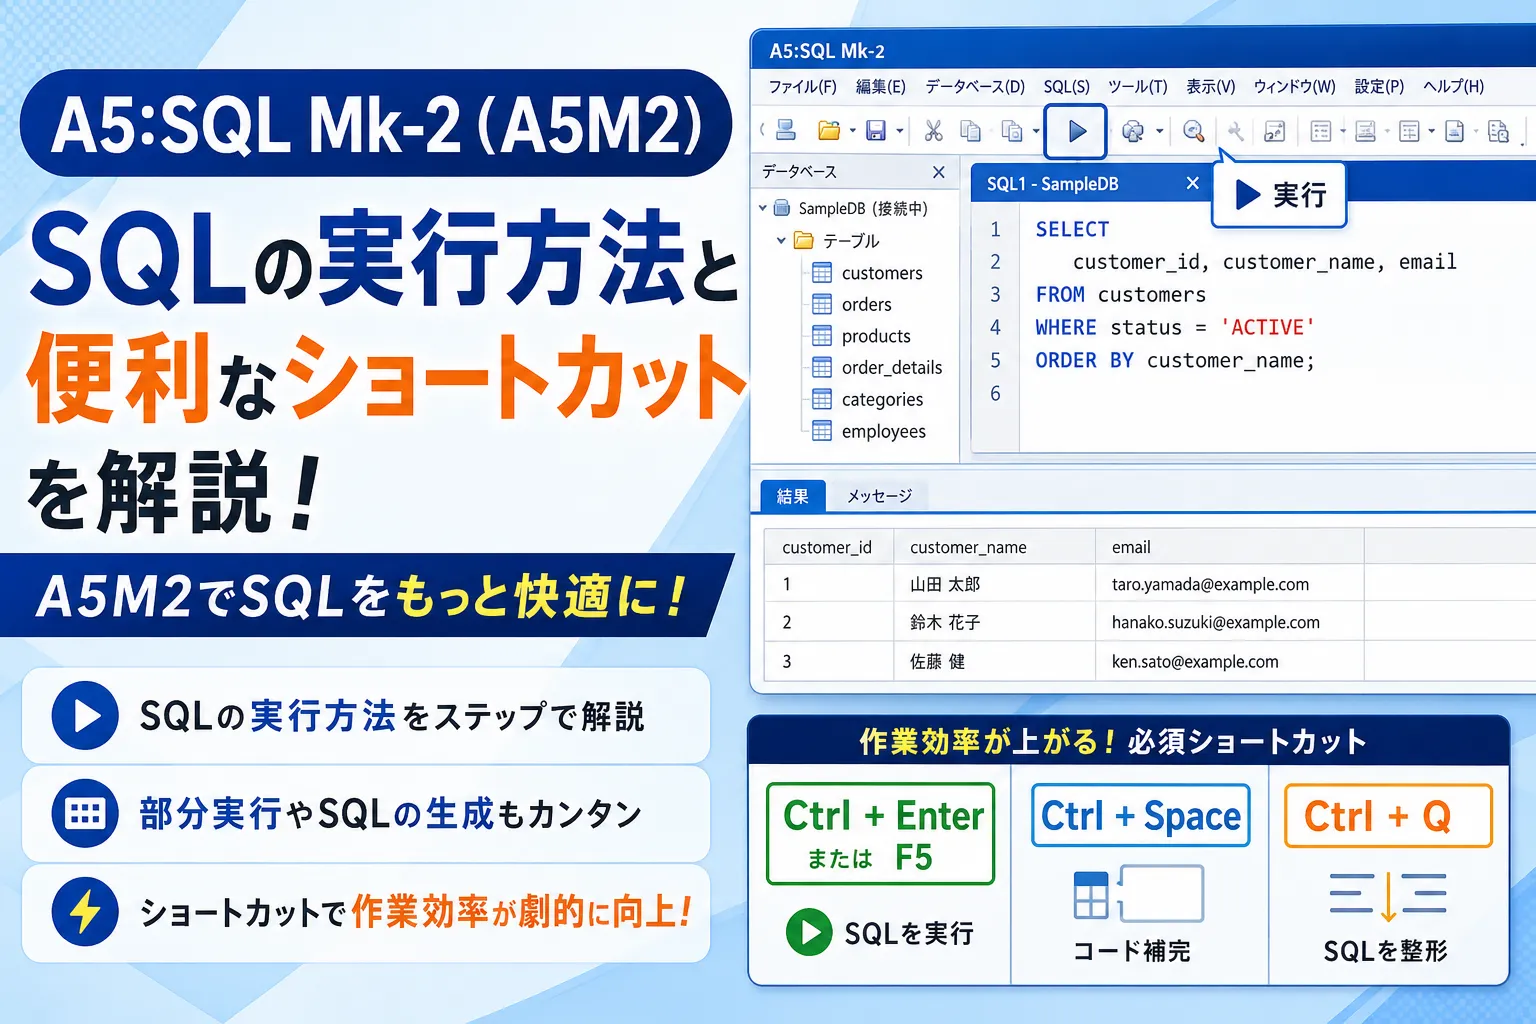The image size is (1536, 1024).
Task: Close the SQL1 - SampleDB tab
Action: pos(1192,183)
